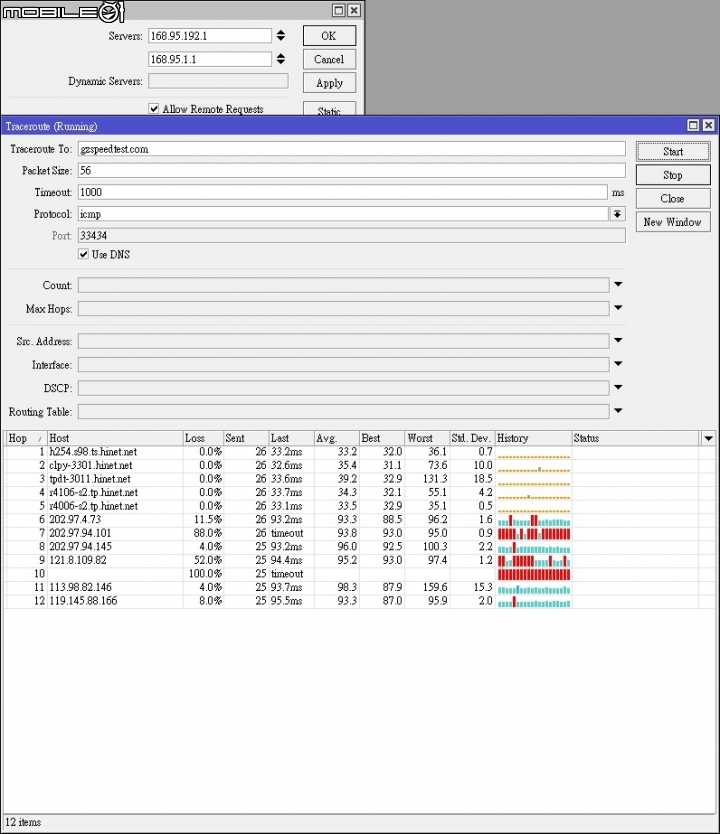Close the Traceroute window via X
Viewport: 720px width, 834px height.
708,125
